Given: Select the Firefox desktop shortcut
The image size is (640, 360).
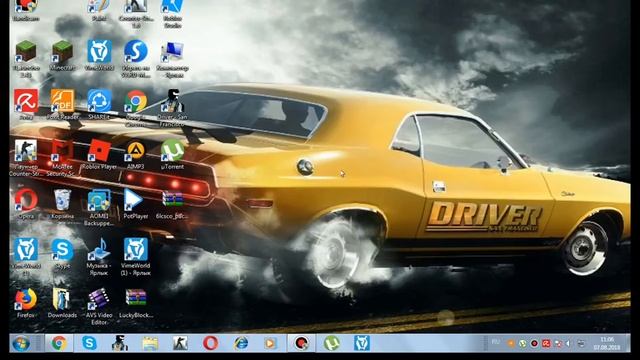Looking at the screenshot, I should tap(26, 303).
